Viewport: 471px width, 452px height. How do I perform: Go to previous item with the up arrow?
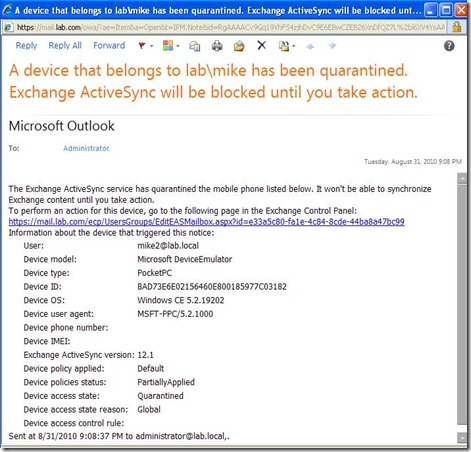tap(310, 46)
